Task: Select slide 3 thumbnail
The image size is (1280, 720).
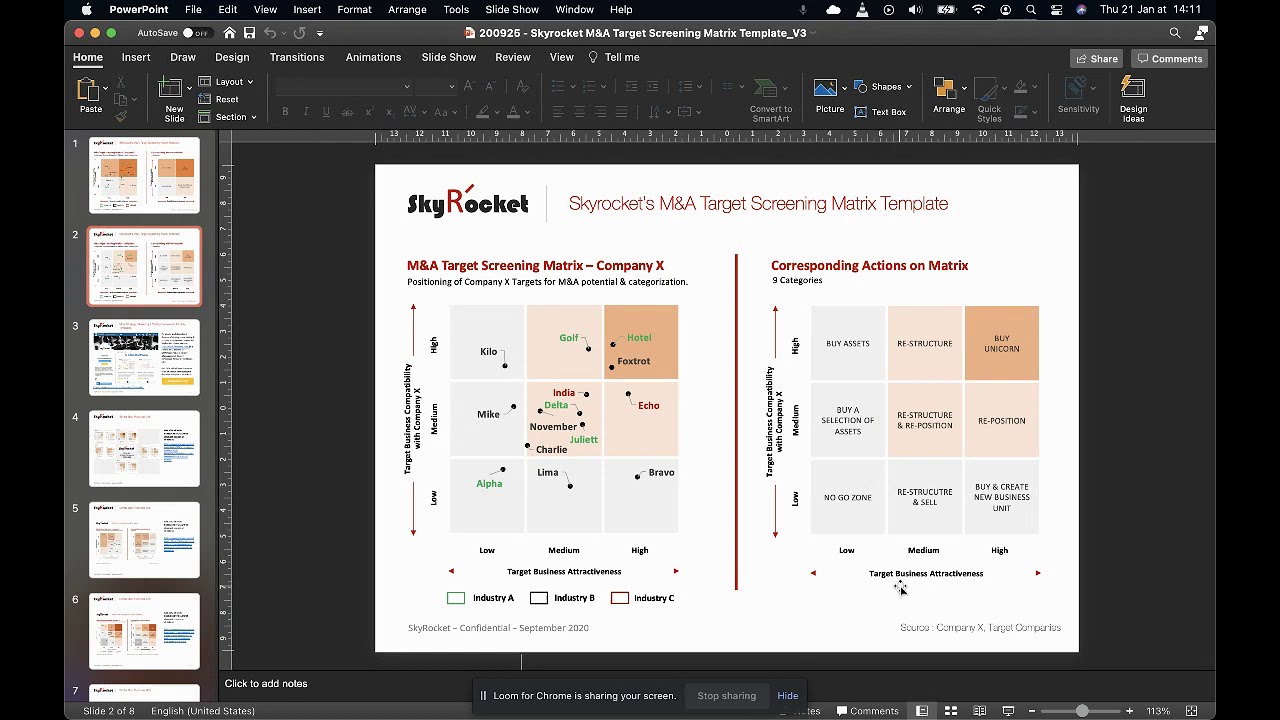Action: (x=145, y=357)
